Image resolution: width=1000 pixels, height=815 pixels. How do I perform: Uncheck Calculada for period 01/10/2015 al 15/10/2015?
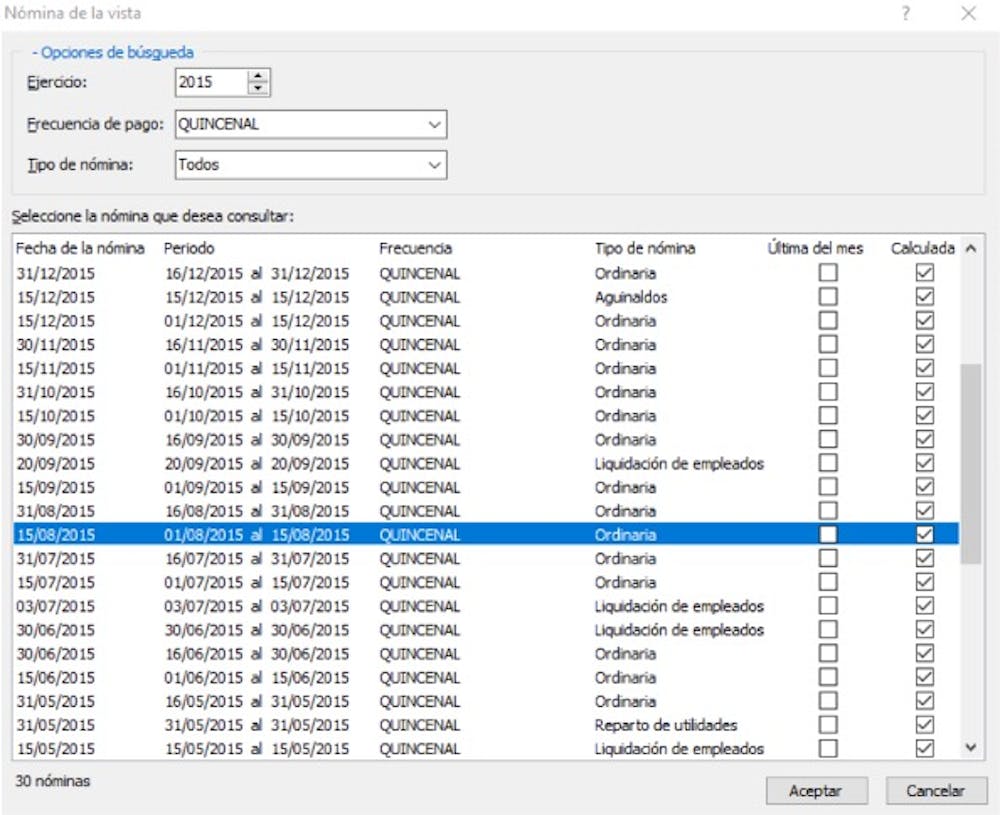[x=924, y=416]
